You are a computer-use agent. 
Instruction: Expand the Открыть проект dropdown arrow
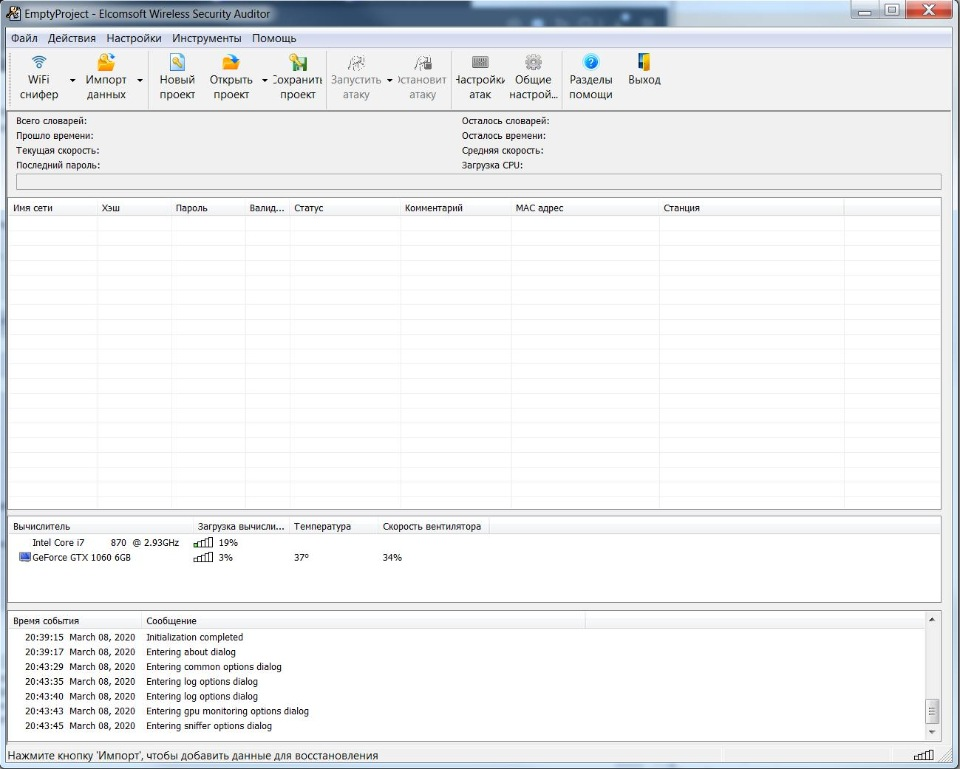point(264,80)
